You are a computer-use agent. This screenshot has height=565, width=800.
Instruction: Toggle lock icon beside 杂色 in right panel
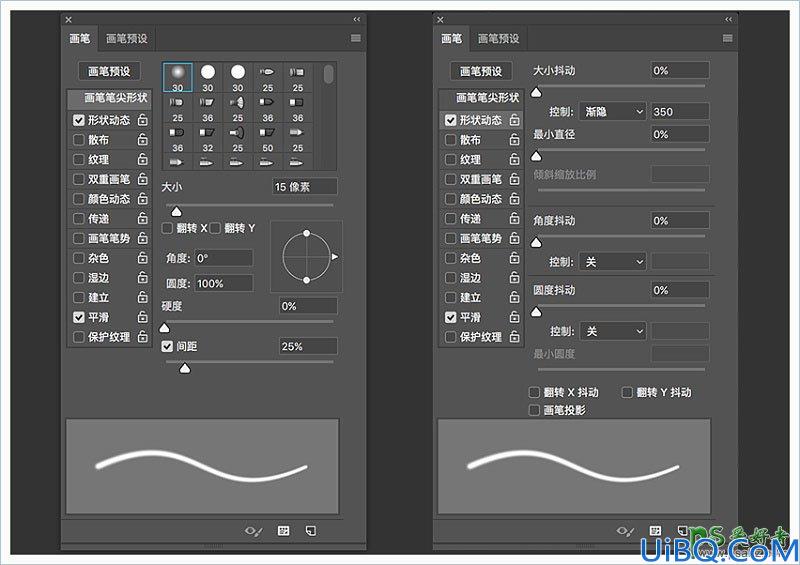(x=514, y=258)
